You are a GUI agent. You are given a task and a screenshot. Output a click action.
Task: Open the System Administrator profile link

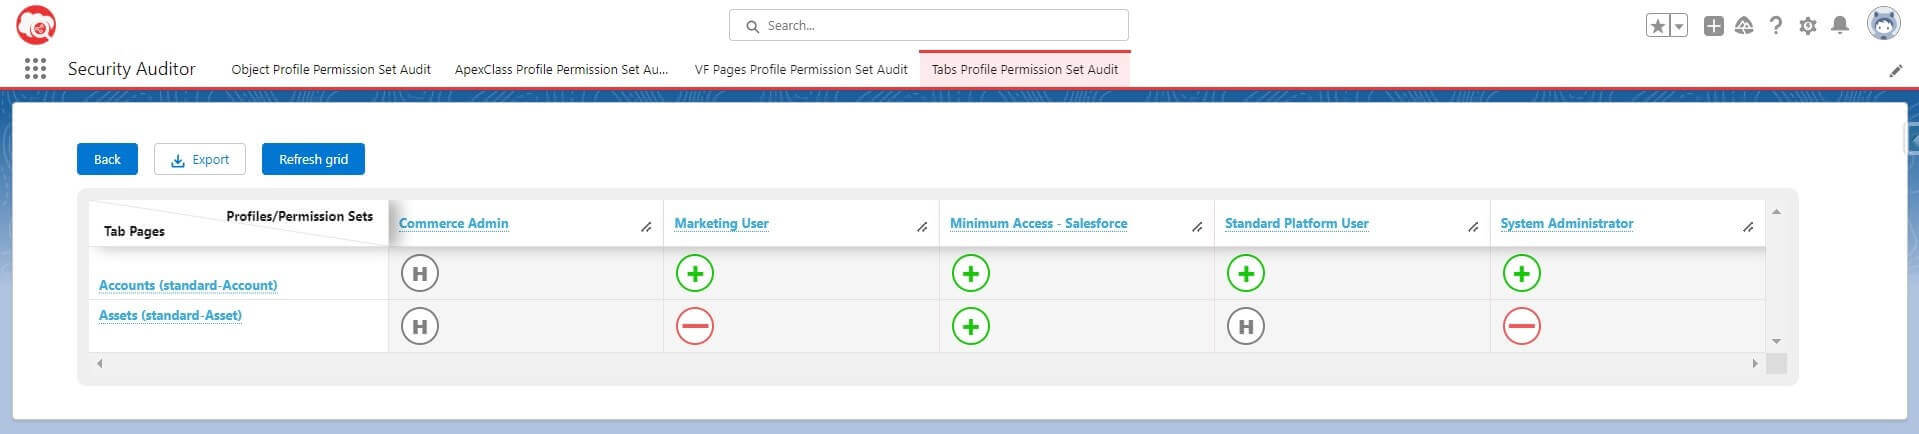pos(1566,223)
